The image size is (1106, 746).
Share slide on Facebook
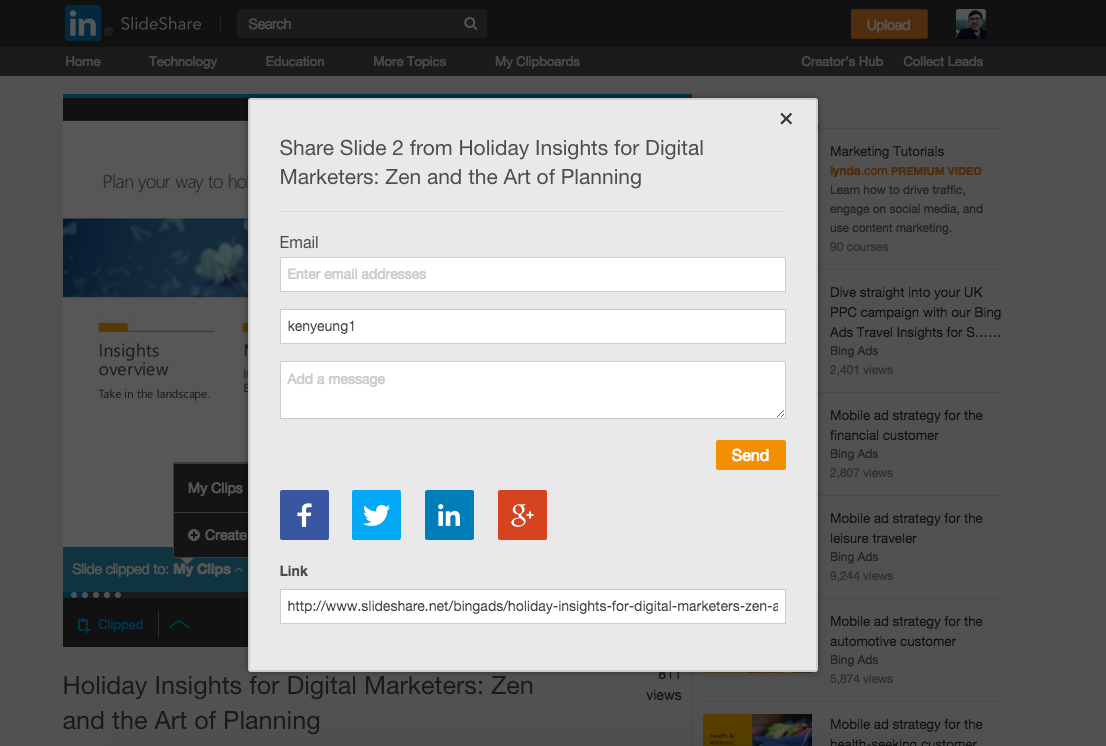coord(304,515)
